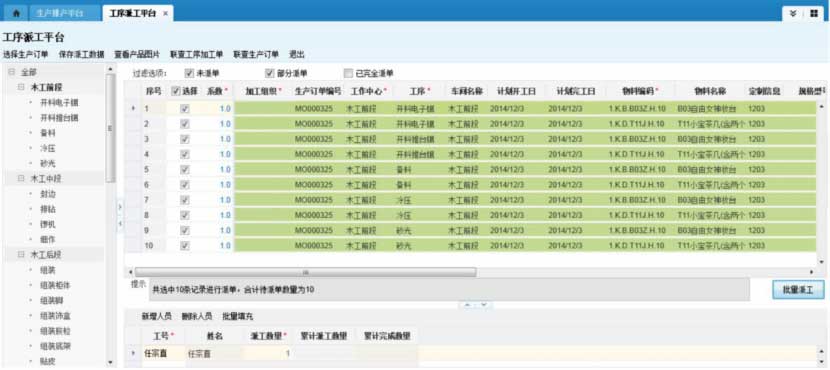The width and height of the screenshot is (830, 370).
Task: Select 组装柜体 in the tree
Action: (55, 285)
